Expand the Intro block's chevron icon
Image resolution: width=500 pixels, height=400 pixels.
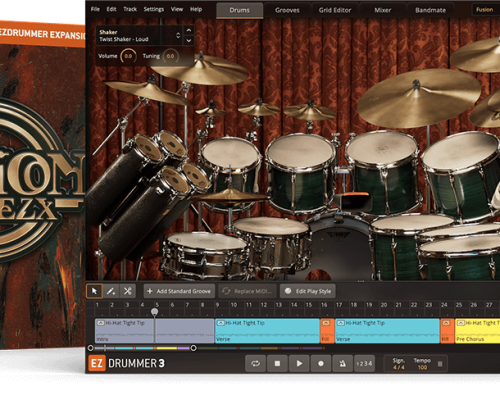click(100, 323)
